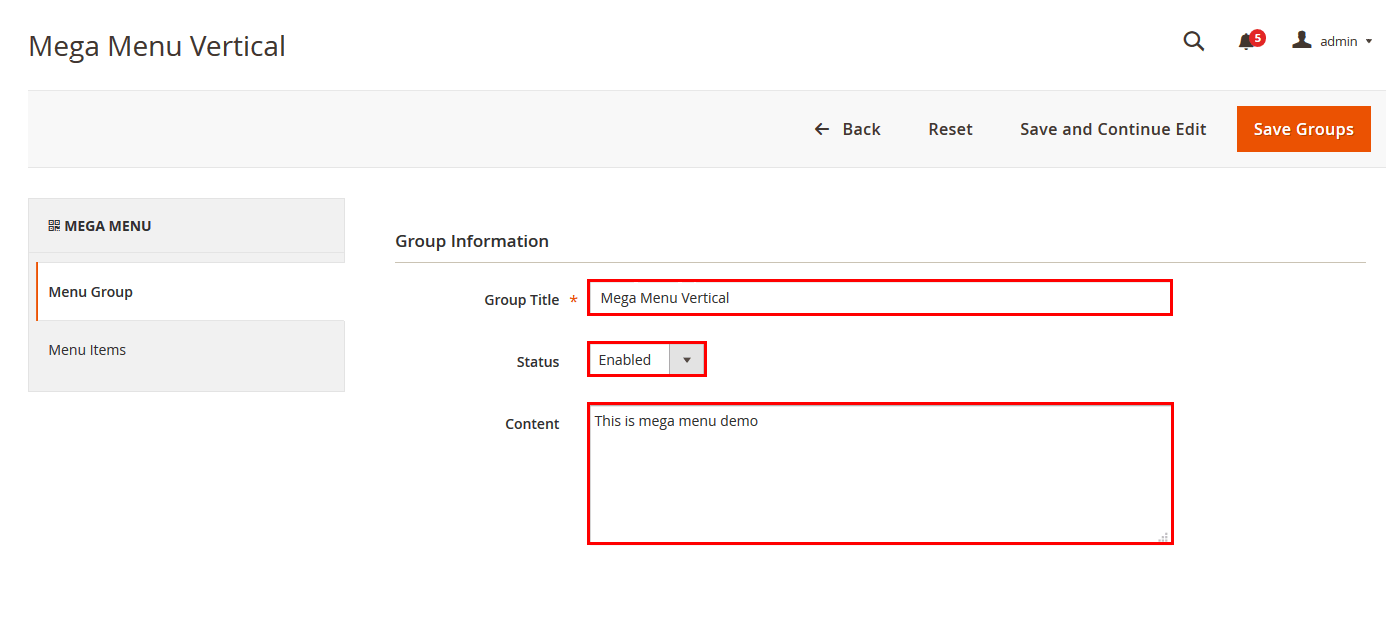
Task: Click the Status select arrow button
Action: [x=686, y=360]
